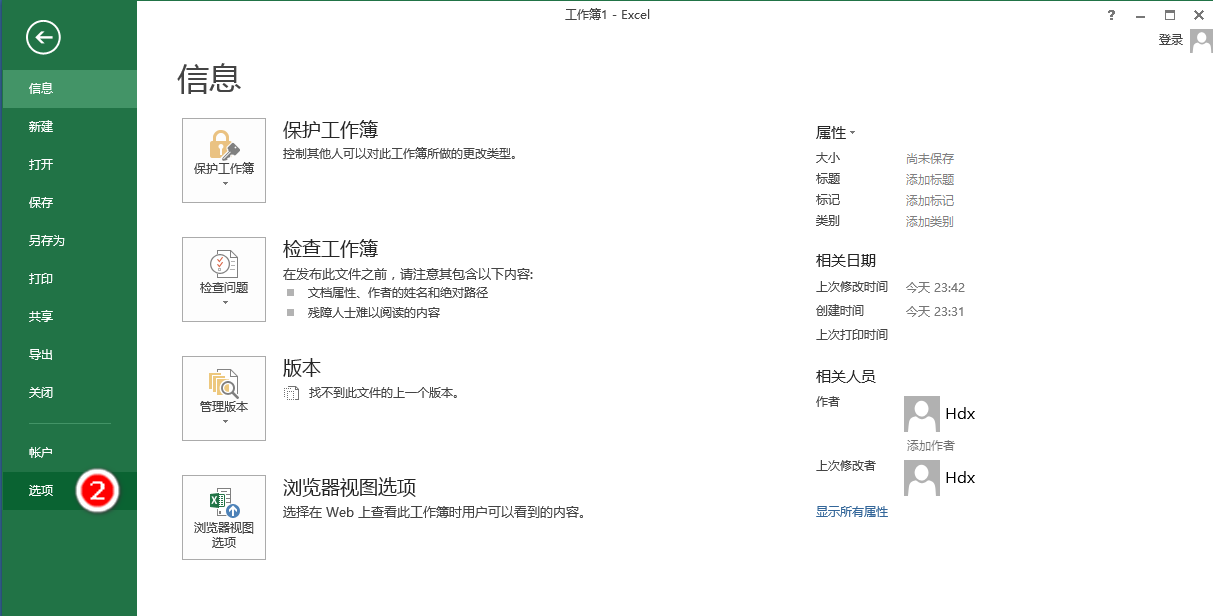Go back using the circled arrow
This screenshot has height=616, width=1213.
coord(44,38)
